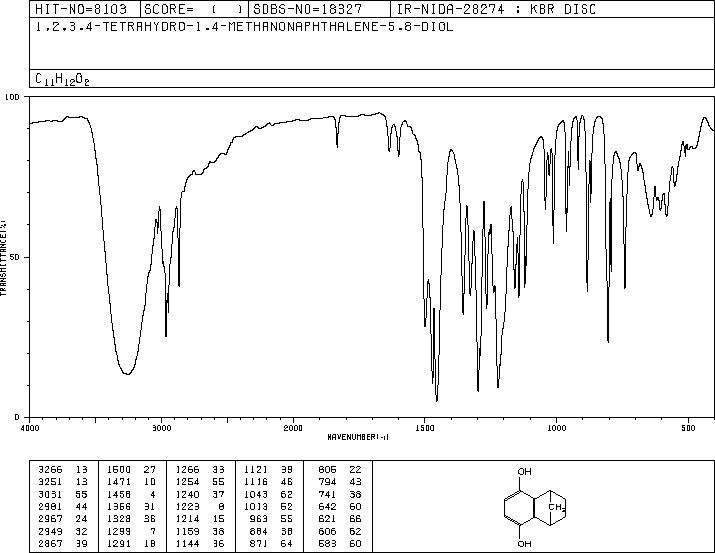
Task: Click the upper OH group in the structure
Action: click(x=524, y=471)
